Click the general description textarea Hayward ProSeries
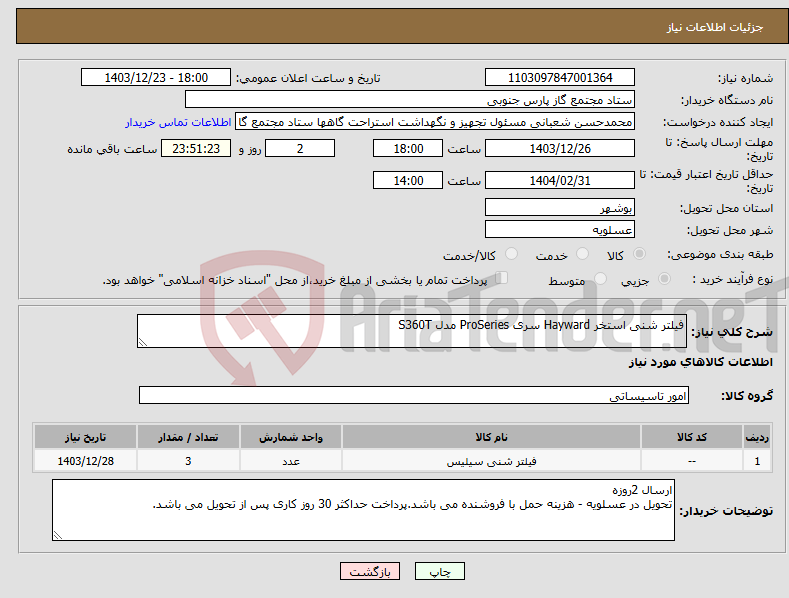Screen dimensions: 789x598 coord(412,331)
